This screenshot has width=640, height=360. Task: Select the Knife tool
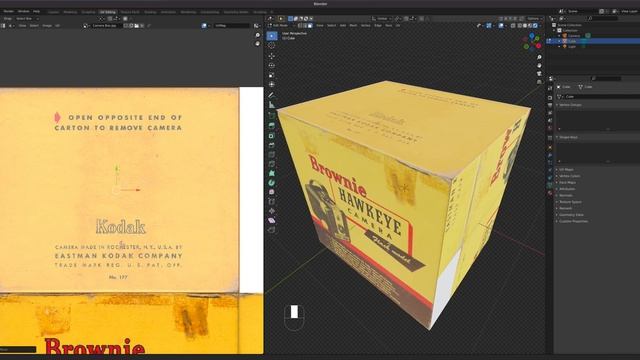pos(272,164)
